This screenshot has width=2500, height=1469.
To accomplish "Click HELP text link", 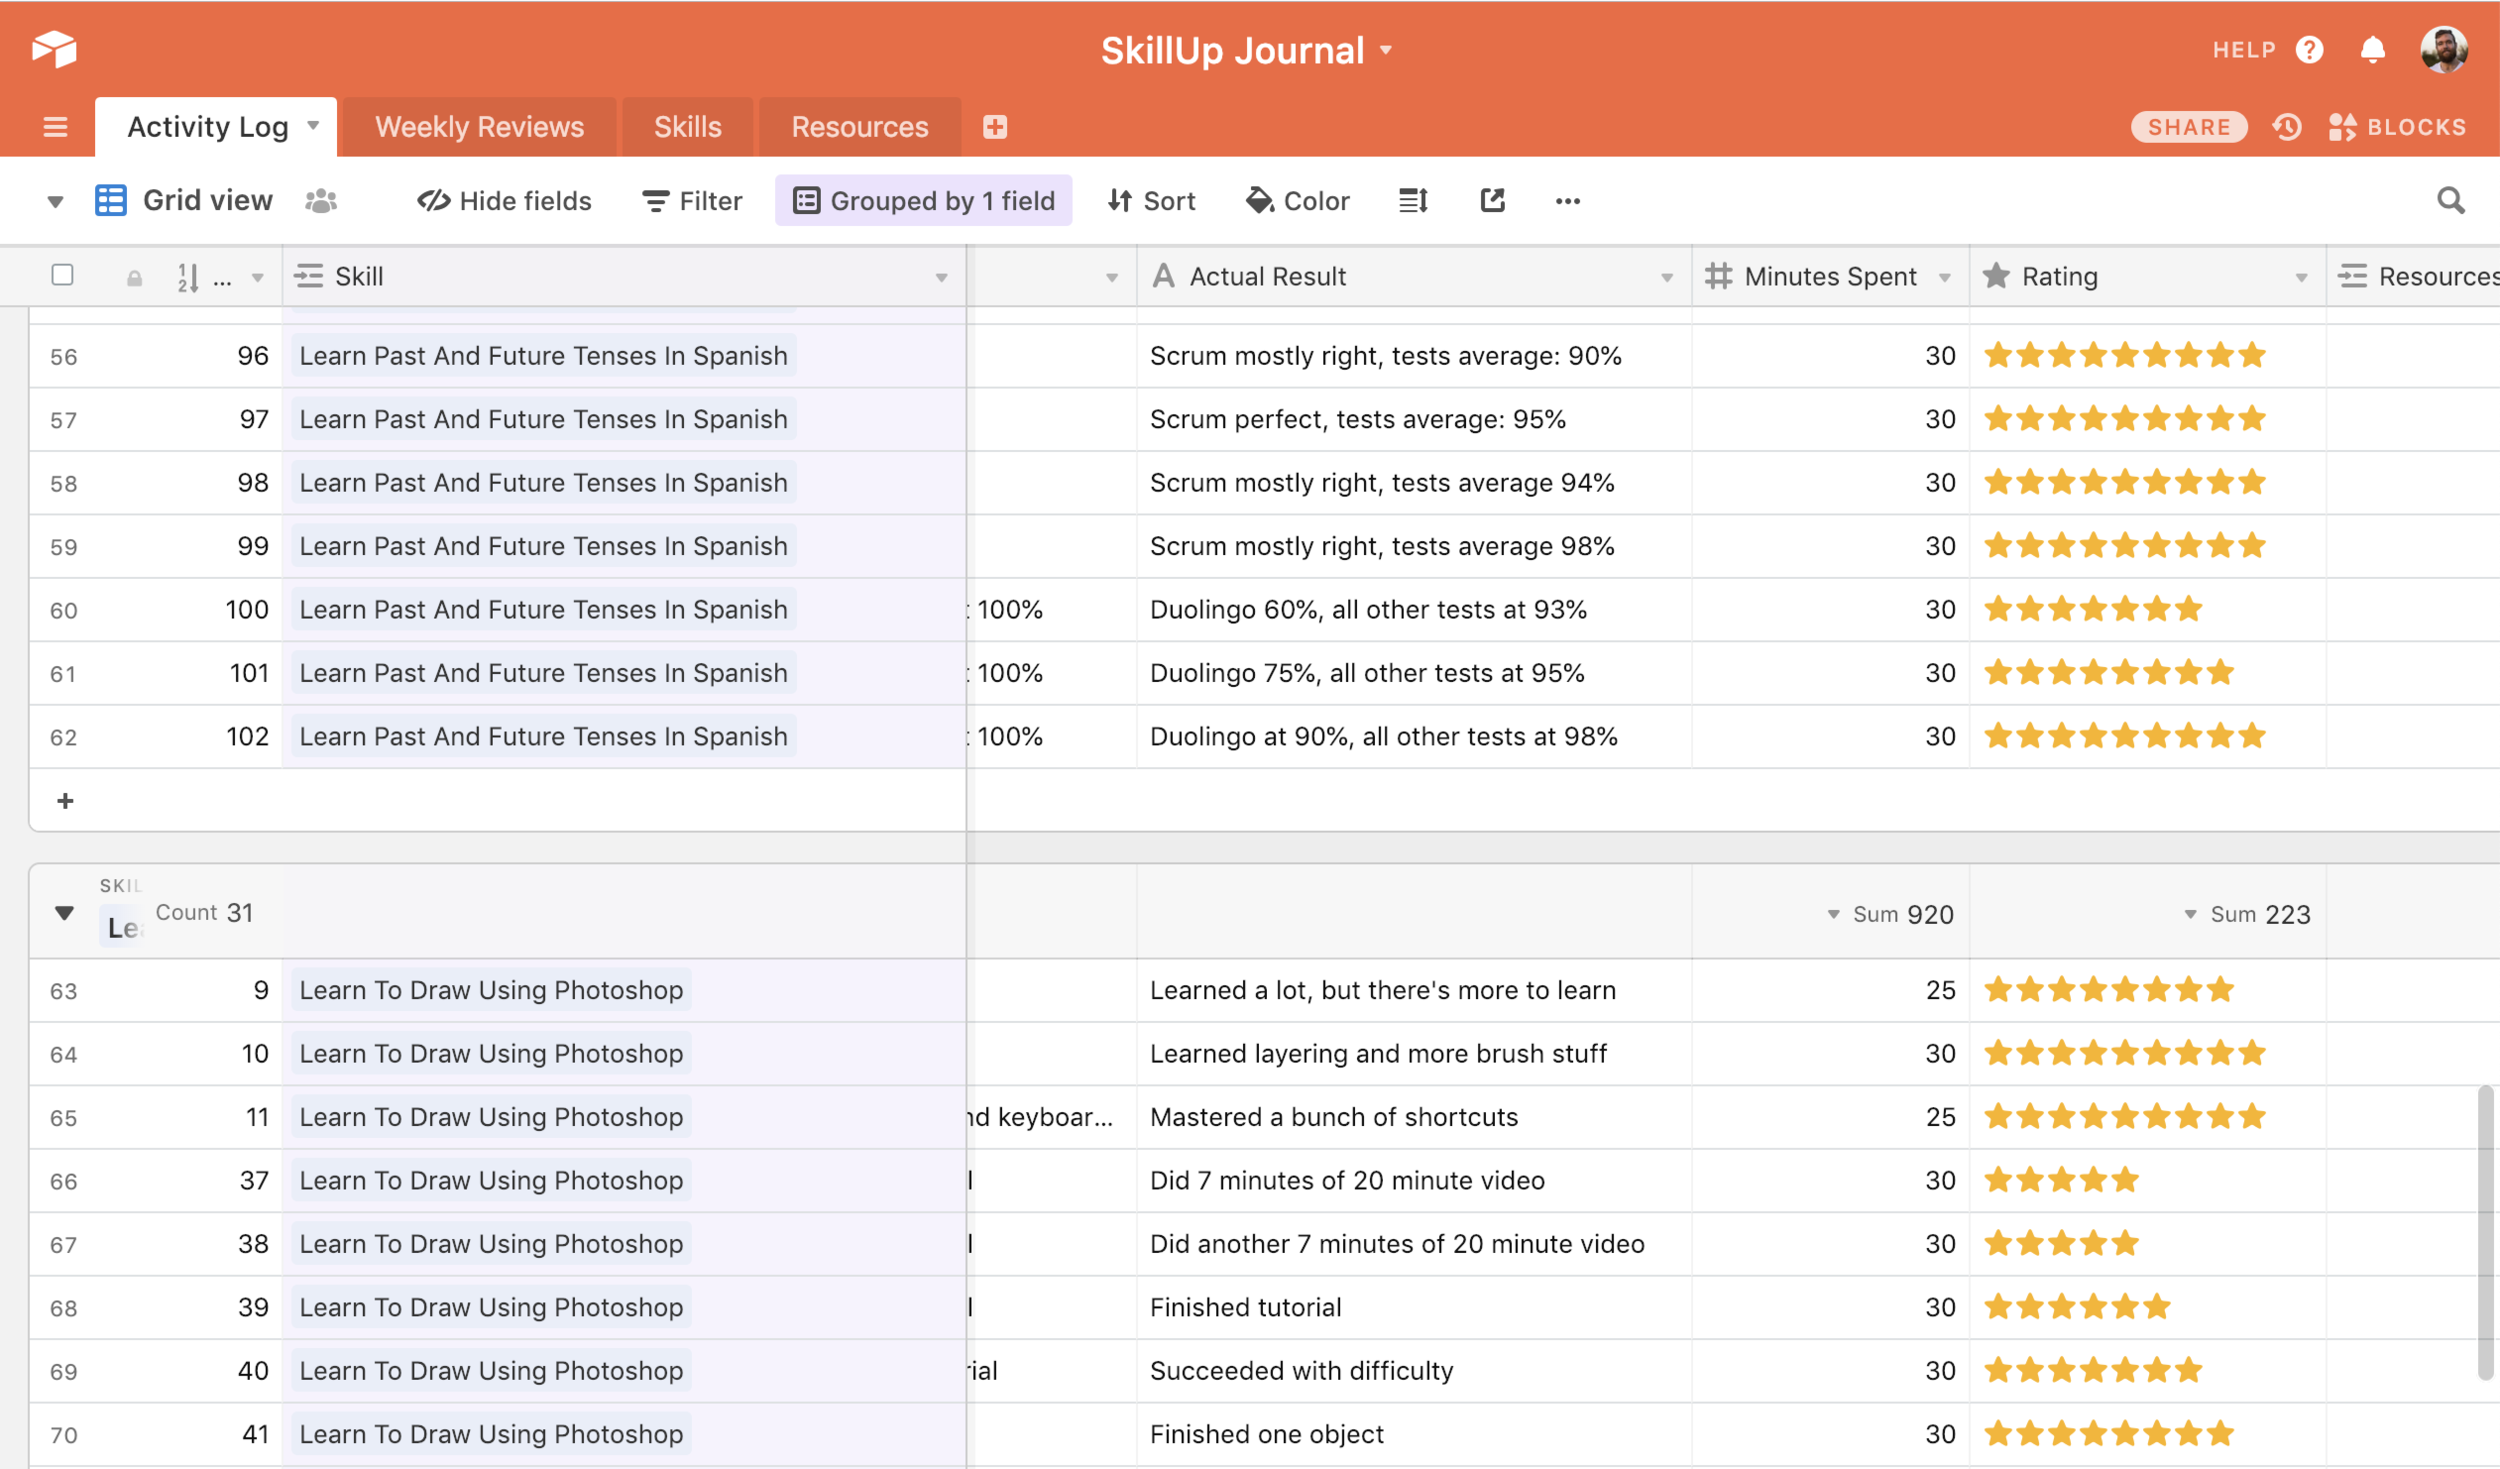I will [2244, 50].
